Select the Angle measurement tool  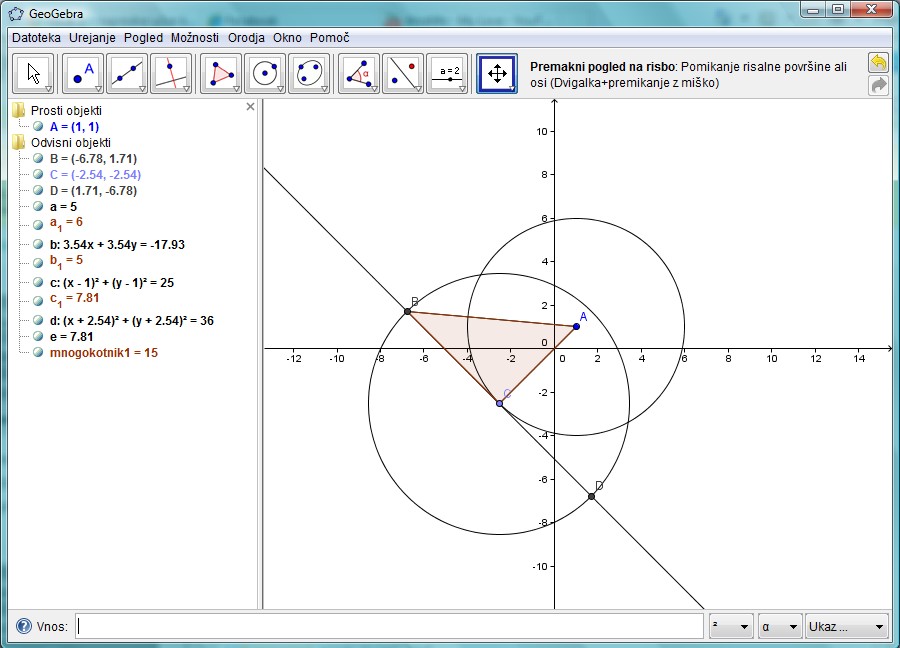[359, 73]
